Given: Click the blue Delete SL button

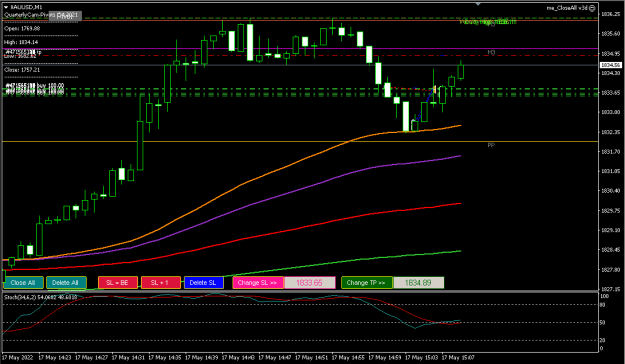Looking at the screenshot, I should click(x=204, y=283).
